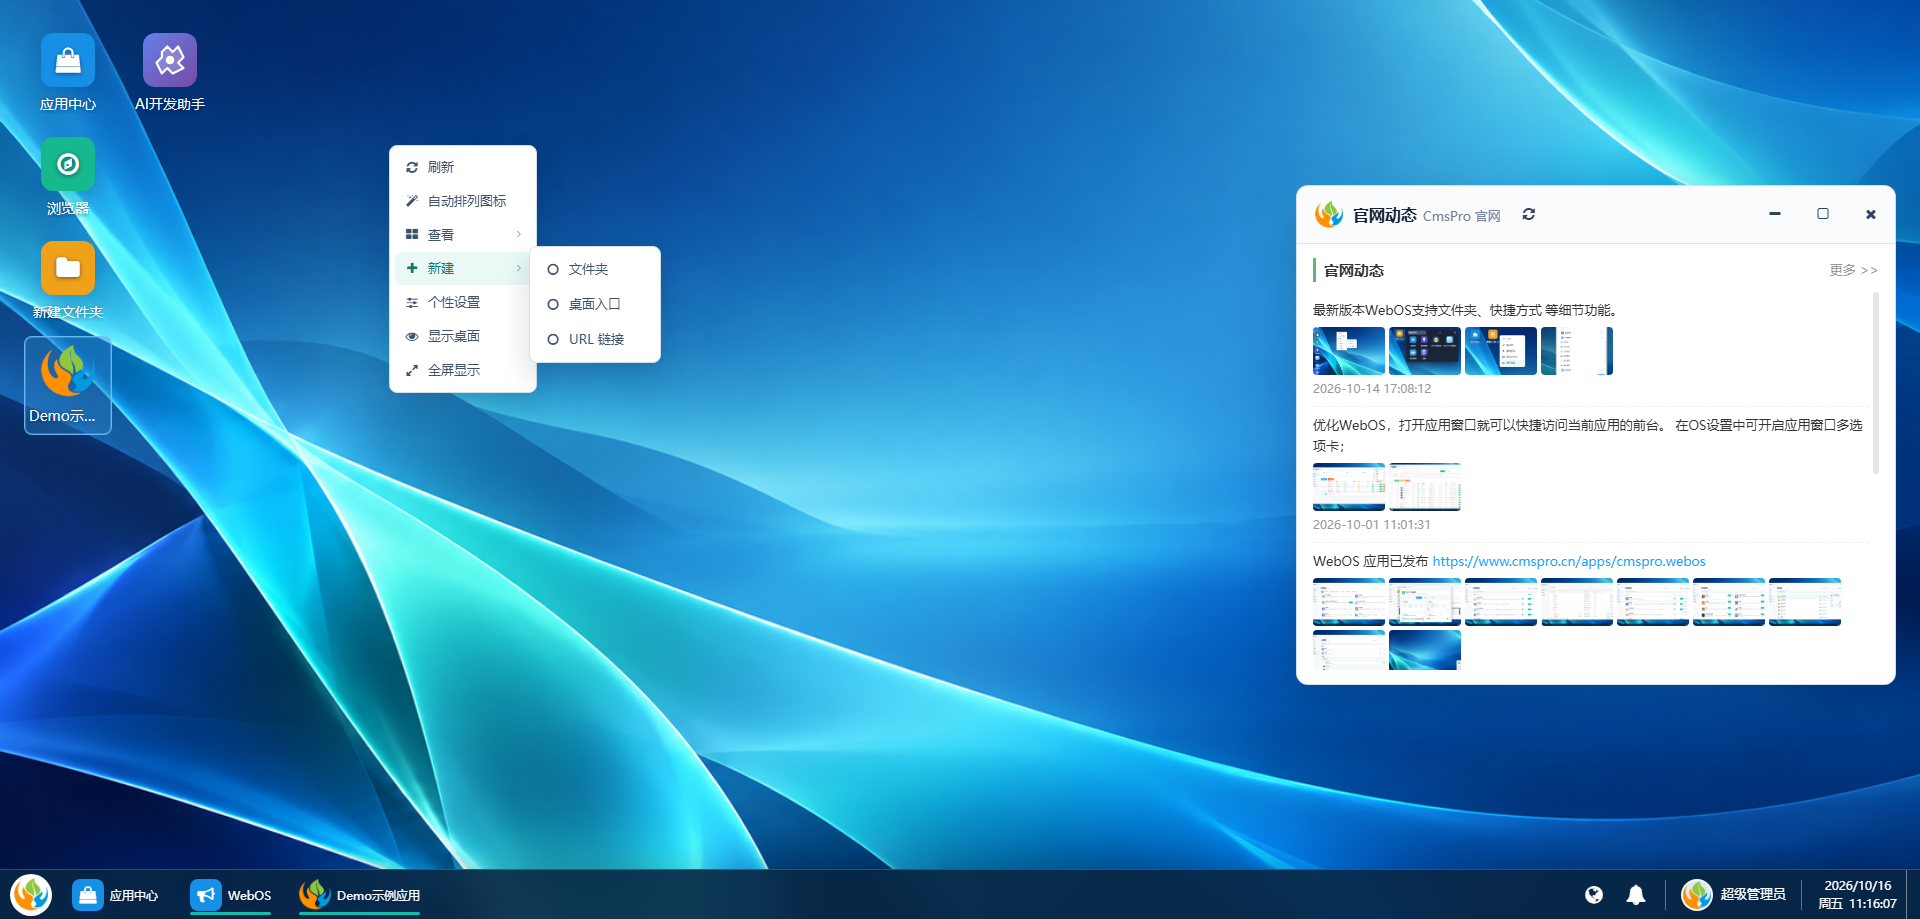This screenshot has height=919, width=1920.
Task: Choose 全屏显示 in the context menu
Action: coord(463,370)
